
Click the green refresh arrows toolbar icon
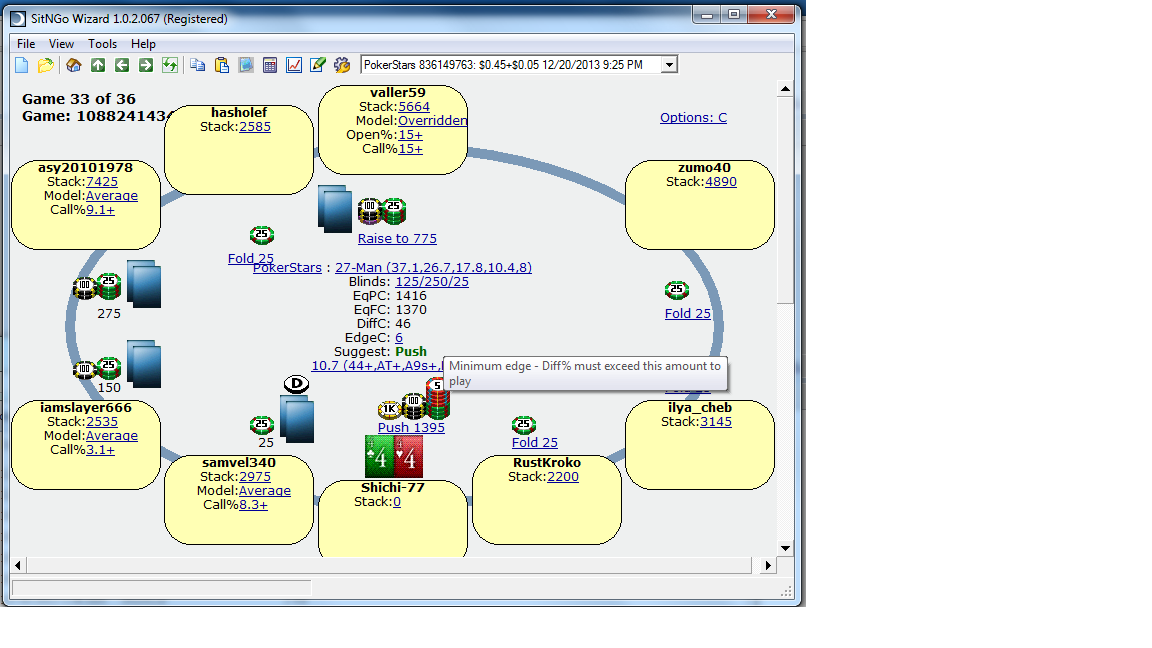170,65
